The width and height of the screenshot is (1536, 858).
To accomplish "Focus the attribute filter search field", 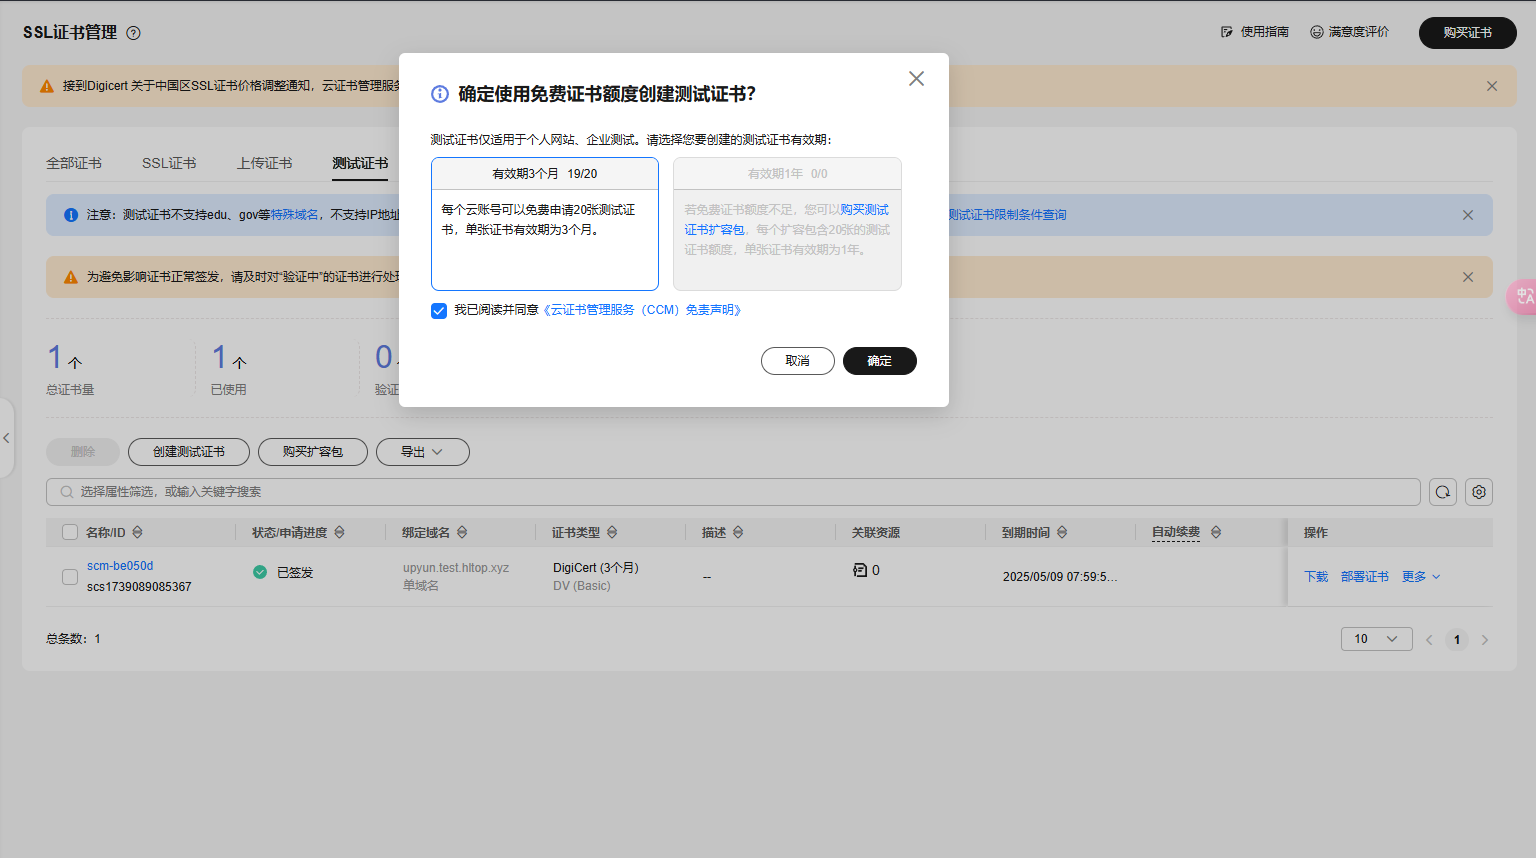I will pyautogui.click(x=733, y=492).
